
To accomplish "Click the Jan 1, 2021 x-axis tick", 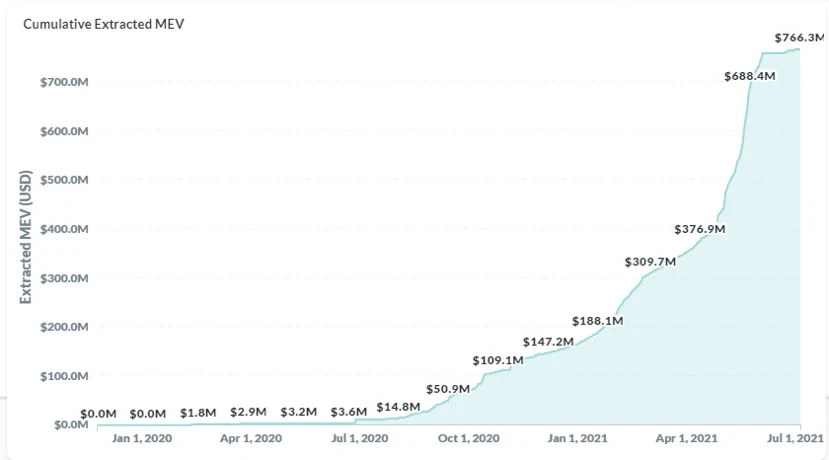I will click(x=578, y=438).
